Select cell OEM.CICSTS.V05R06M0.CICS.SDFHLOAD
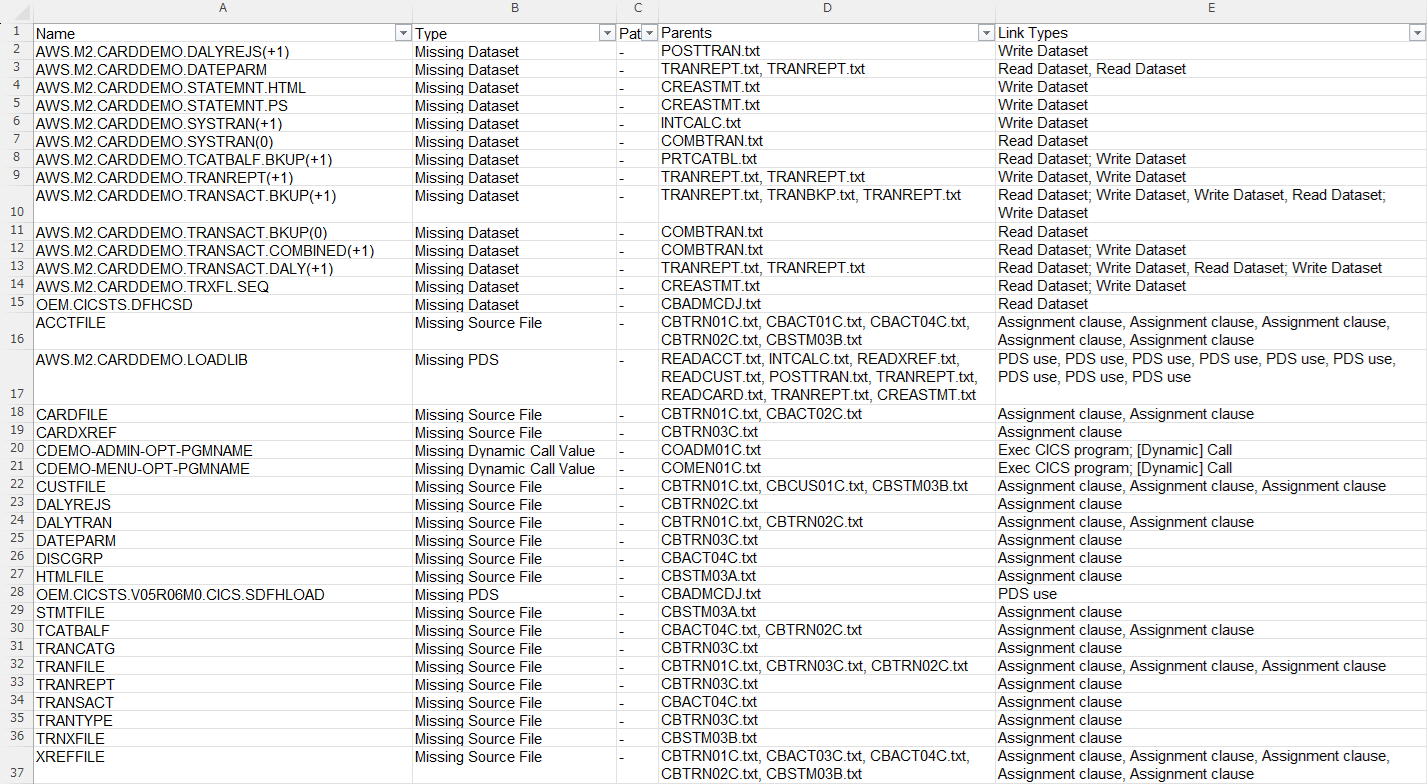The image size is (1427, 784). pyautogui.click(x=222, y=594)
